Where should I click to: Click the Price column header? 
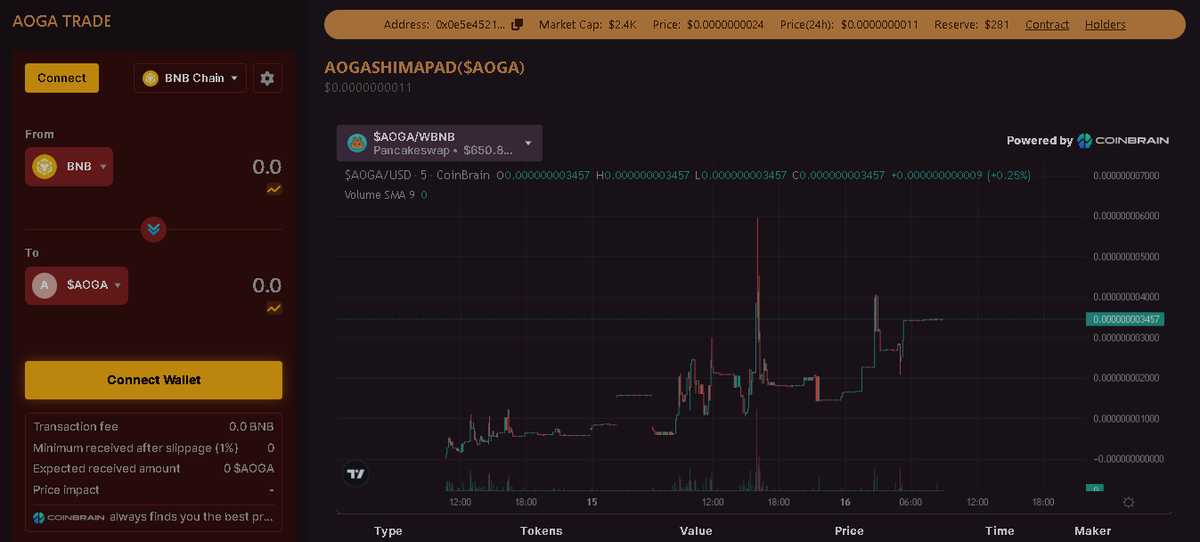(x=849, y=531)
